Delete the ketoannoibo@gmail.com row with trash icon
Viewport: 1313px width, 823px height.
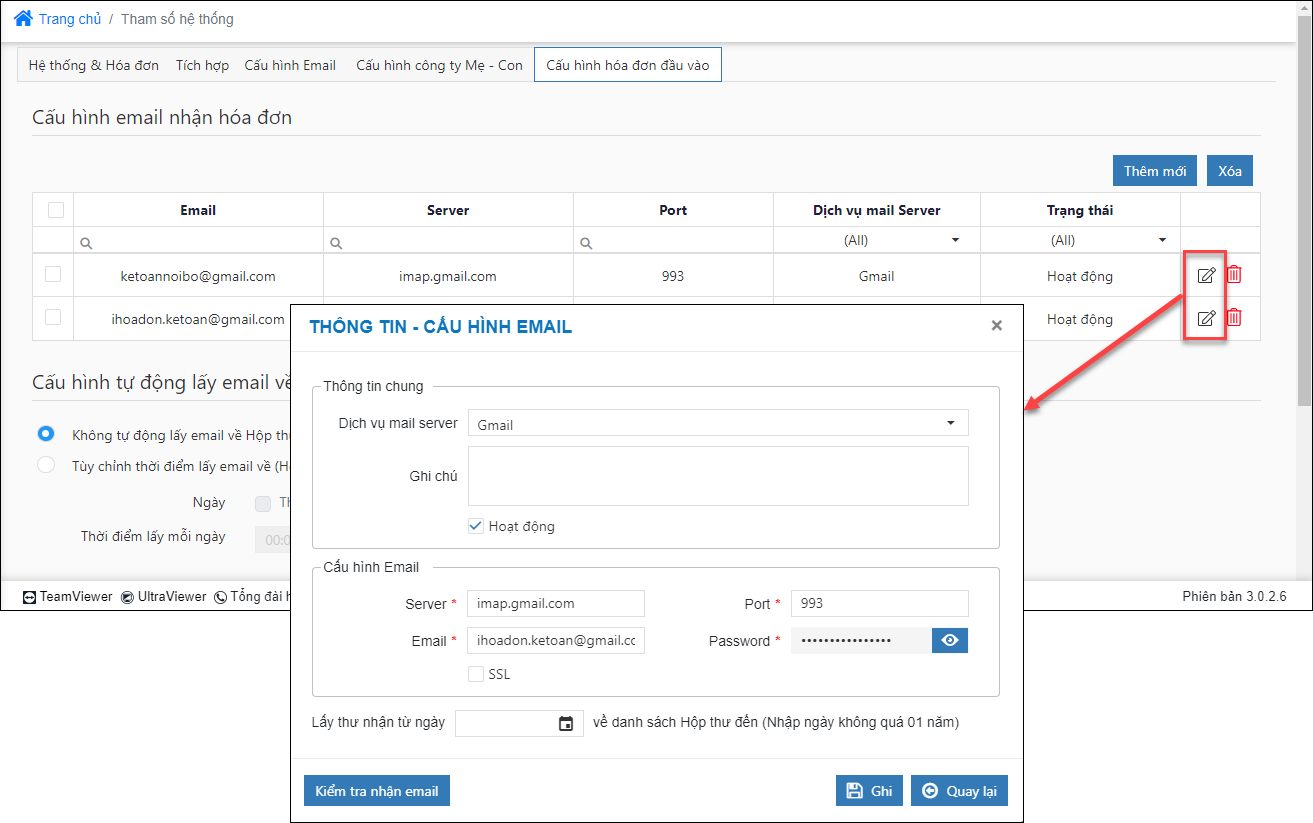(1234, 275)
